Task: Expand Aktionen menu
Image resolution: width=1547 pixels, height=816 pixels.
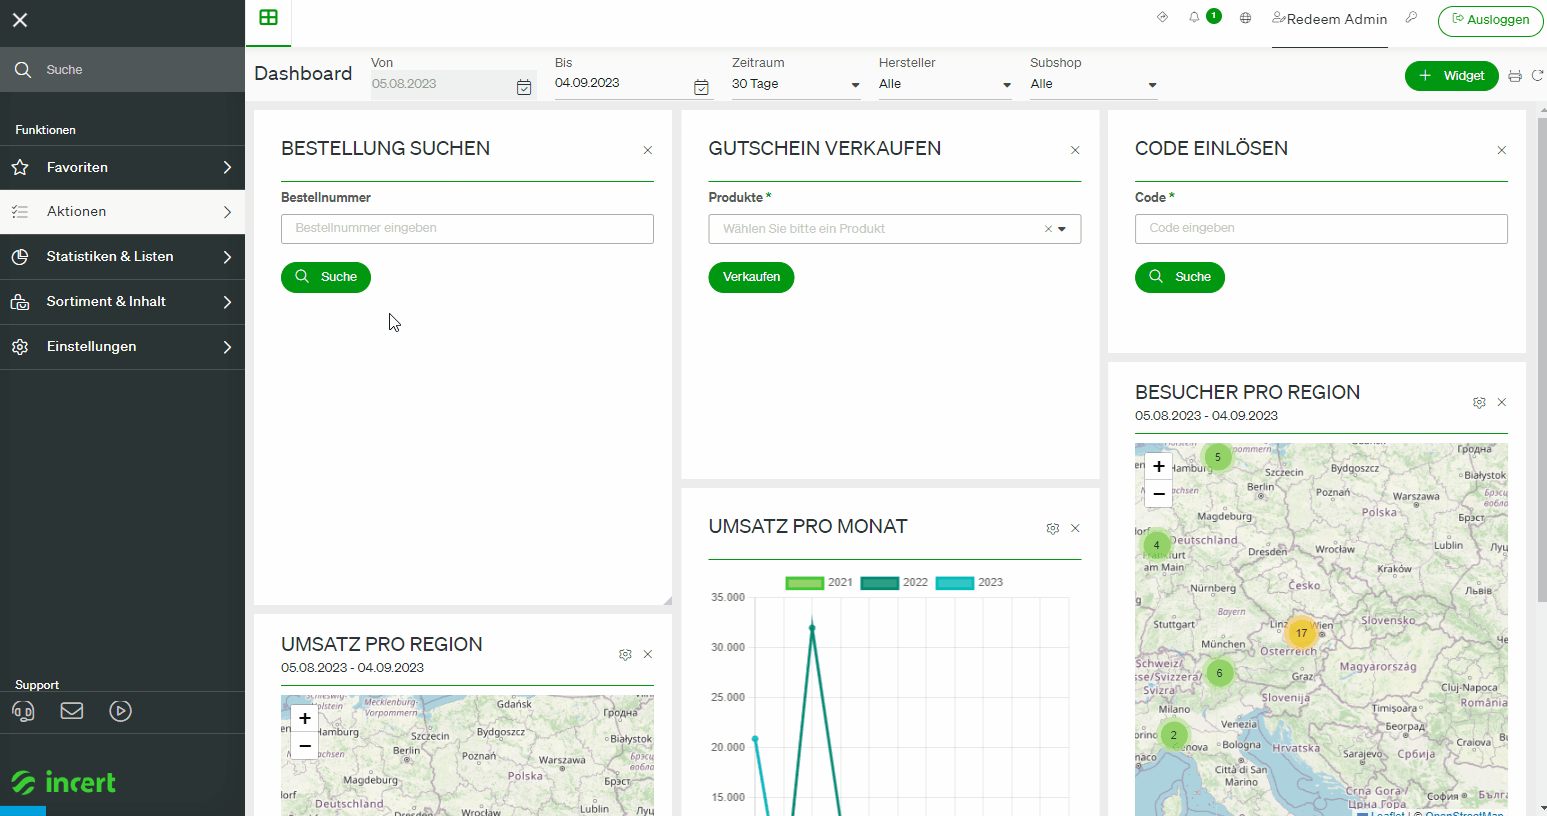Action: tap(122, 212)
